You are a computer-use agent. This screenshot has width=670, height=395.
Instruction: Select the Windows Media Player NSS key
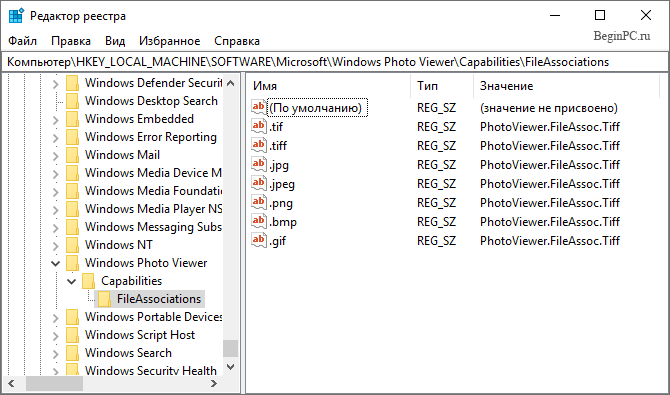click(153, 209)
